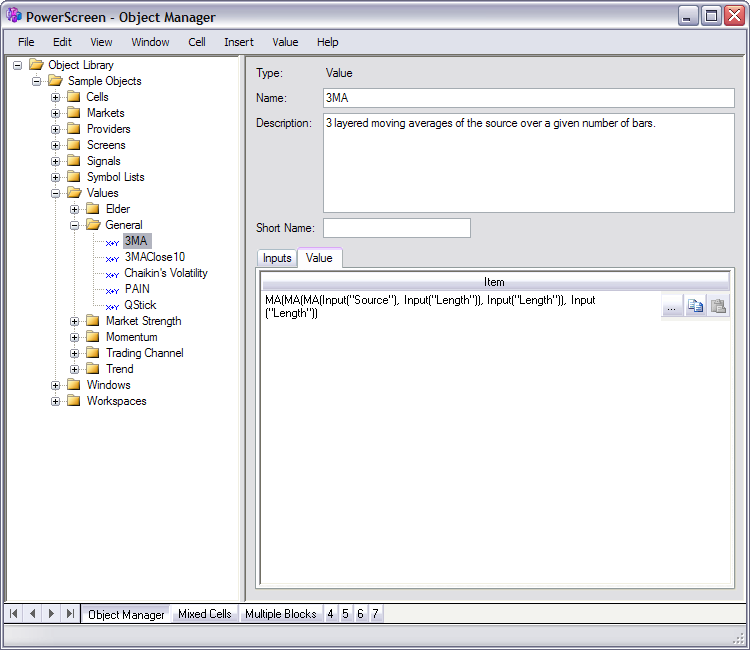Expand the Momentum folder

click(x=75, y=337)
